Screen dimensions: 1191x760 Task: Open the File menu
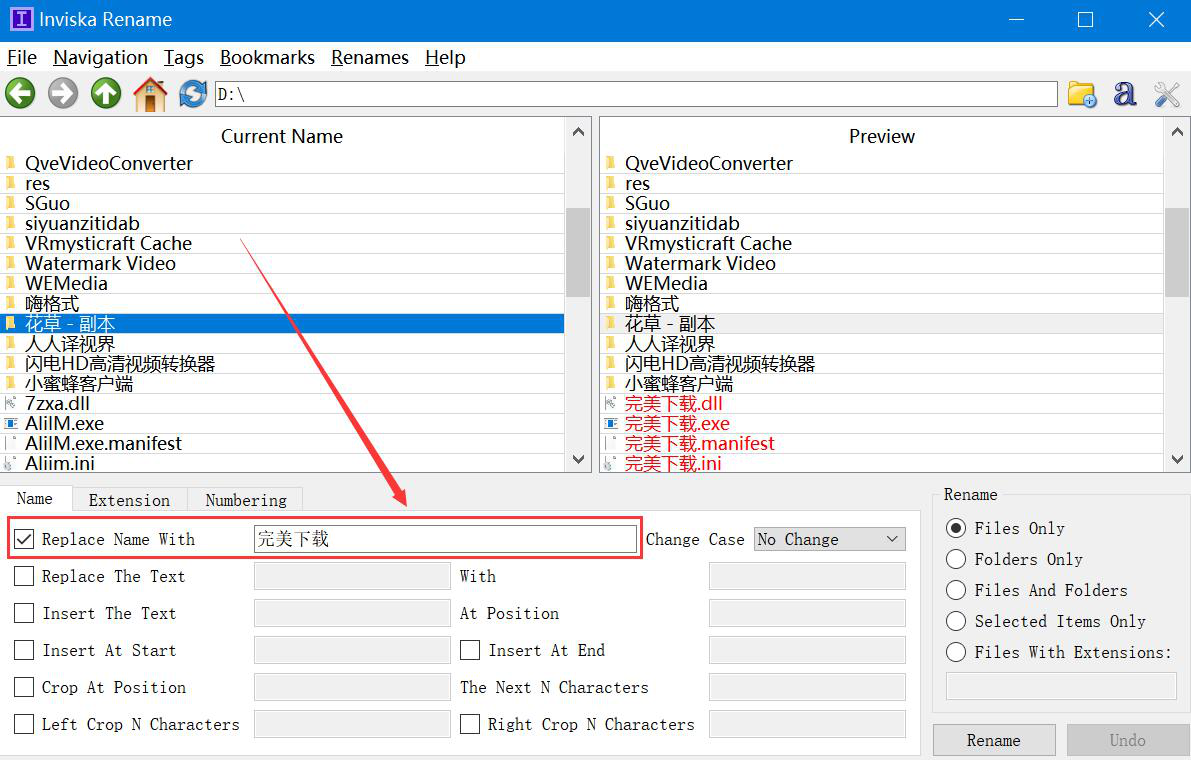coord(22,58)
